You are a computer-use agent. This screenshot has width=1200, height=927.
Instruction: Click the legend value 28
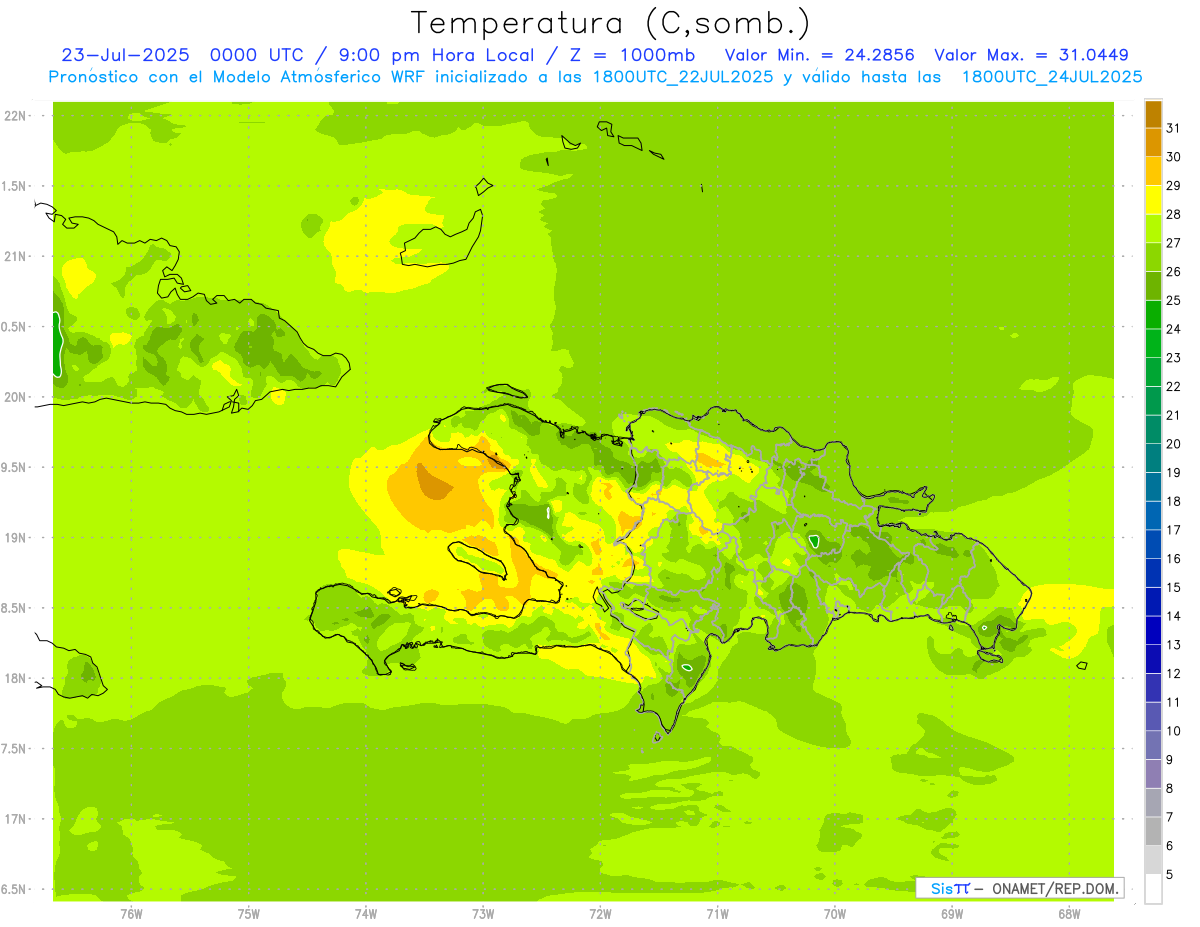click(1174, 214)
